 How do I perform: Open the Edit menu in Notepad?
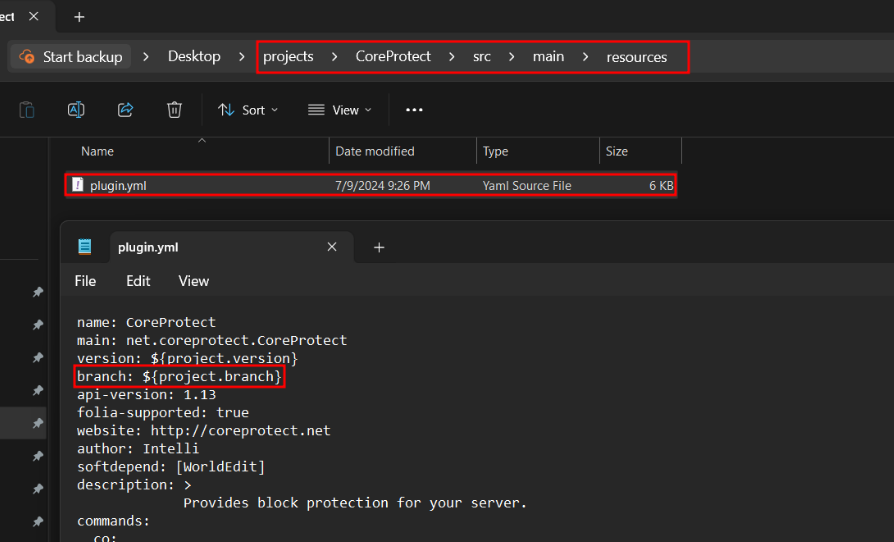138,281
